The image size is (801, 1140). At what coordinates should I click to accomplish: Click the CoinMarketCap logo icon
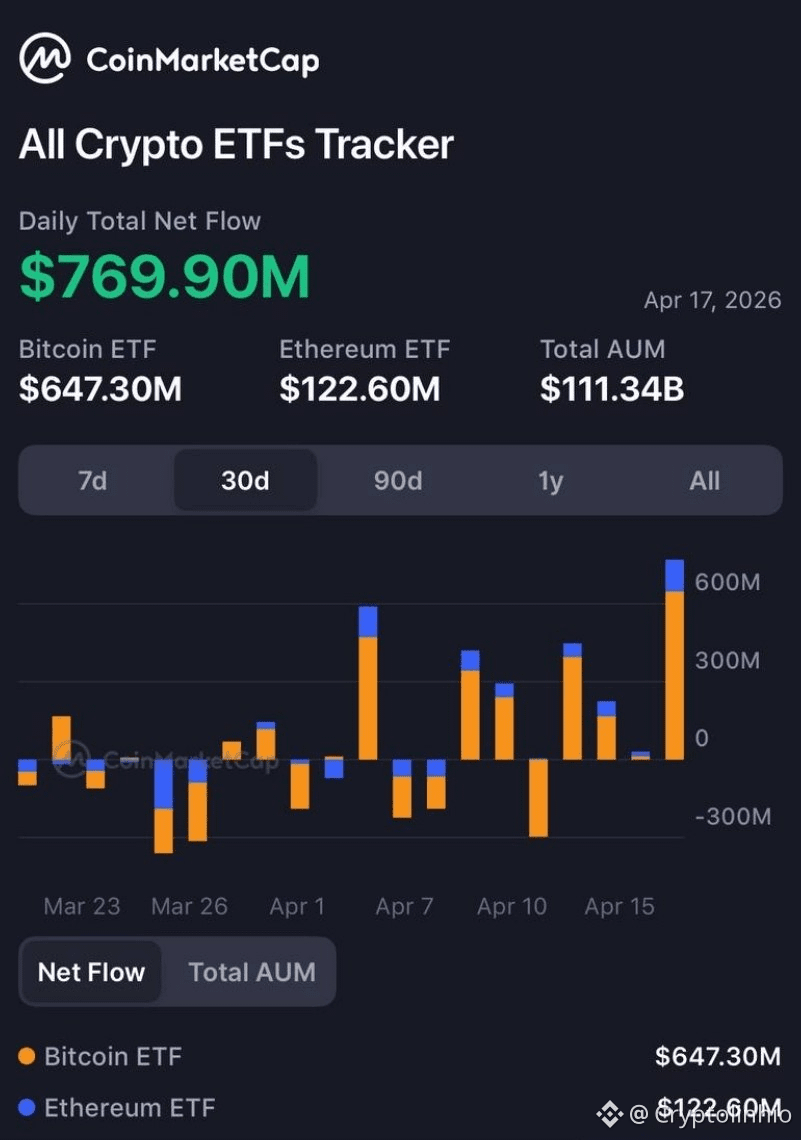45,58
